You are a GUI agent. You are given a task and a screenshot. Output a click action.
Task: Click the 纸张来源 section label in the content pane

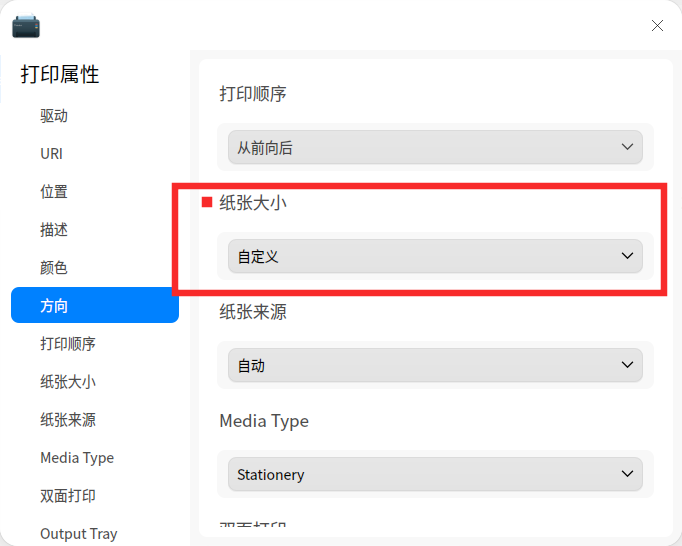tap(253, 312)
